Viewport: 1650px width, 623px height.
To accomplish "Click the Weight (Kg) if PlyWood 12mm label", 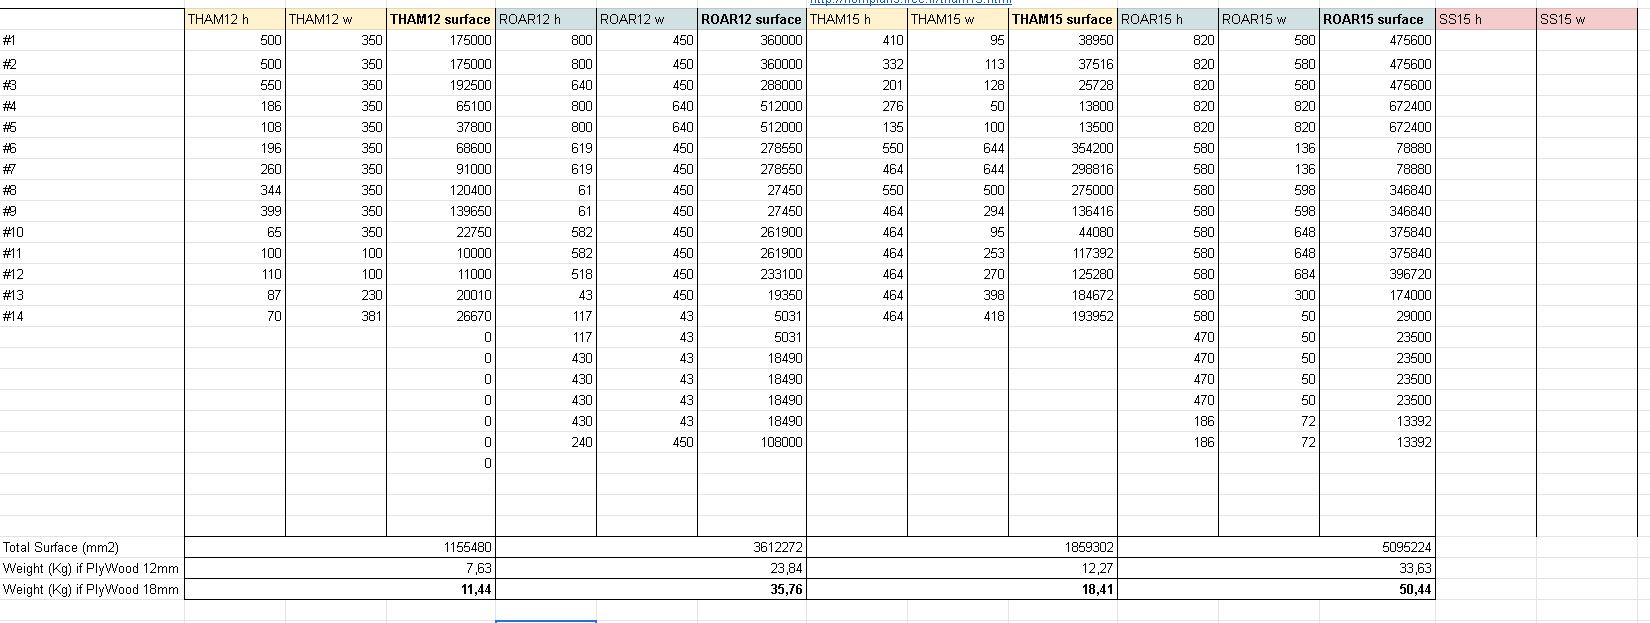I will coord(92,568).
